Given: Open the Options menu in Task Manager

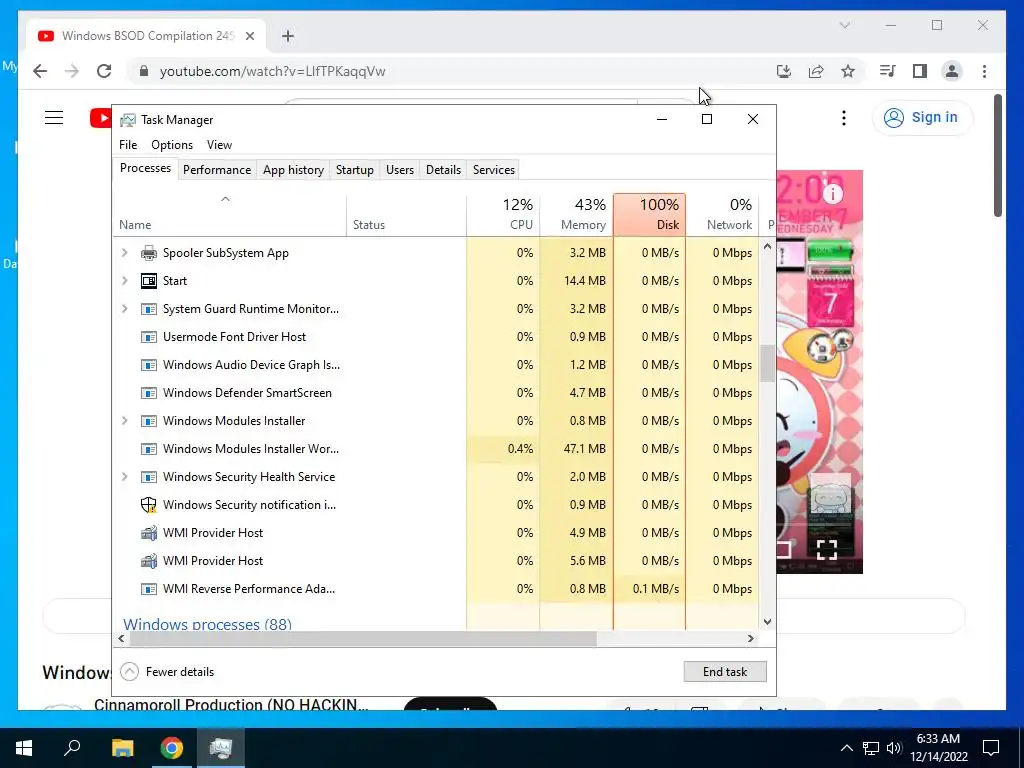Looking at the screenshot, I should coord(172,145).
